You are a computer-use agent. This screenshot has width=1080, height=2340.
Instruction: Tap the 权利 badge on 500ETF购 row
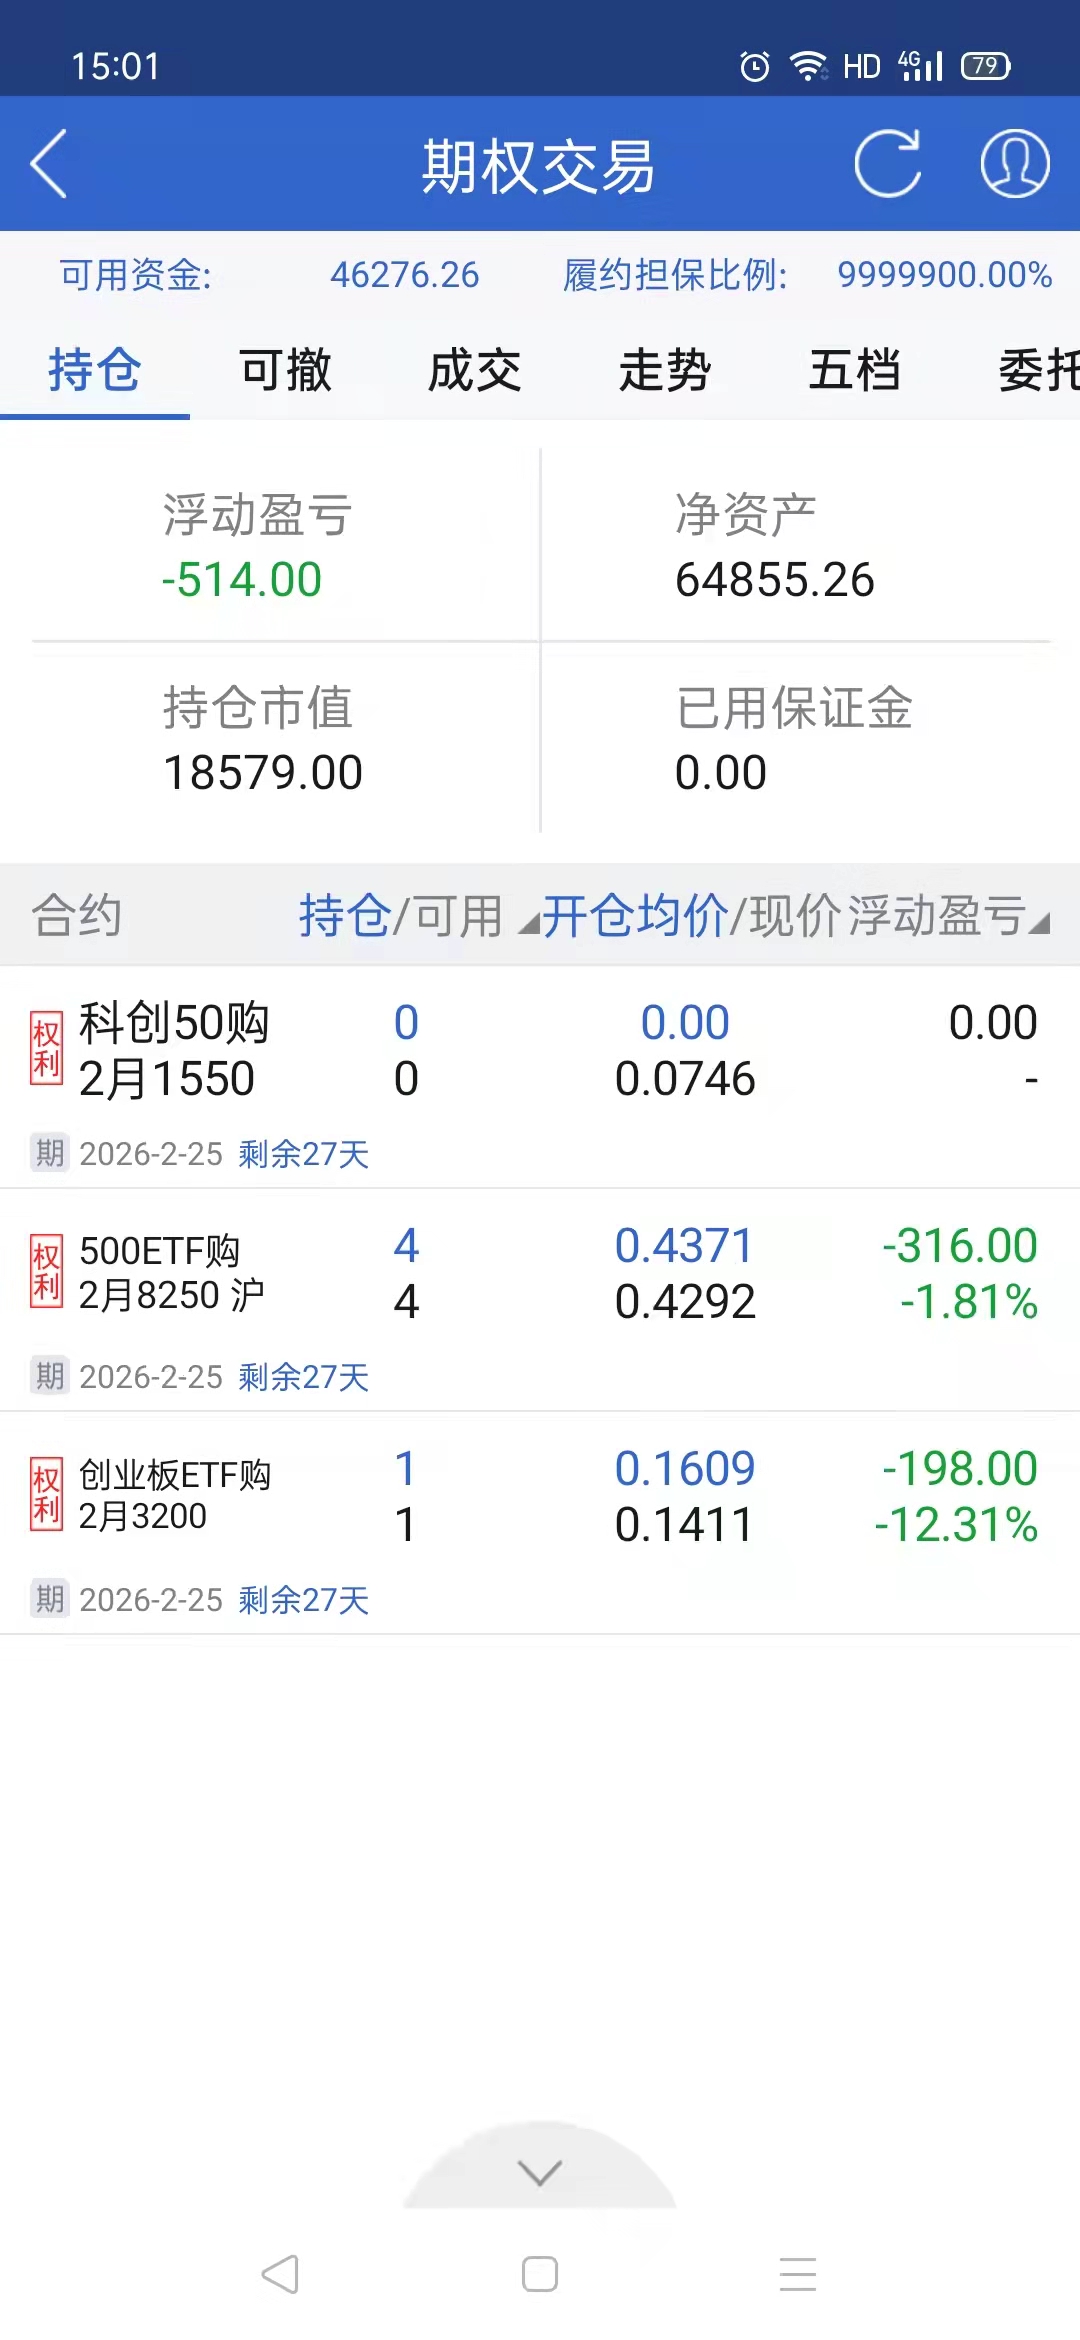point(46,1272)
